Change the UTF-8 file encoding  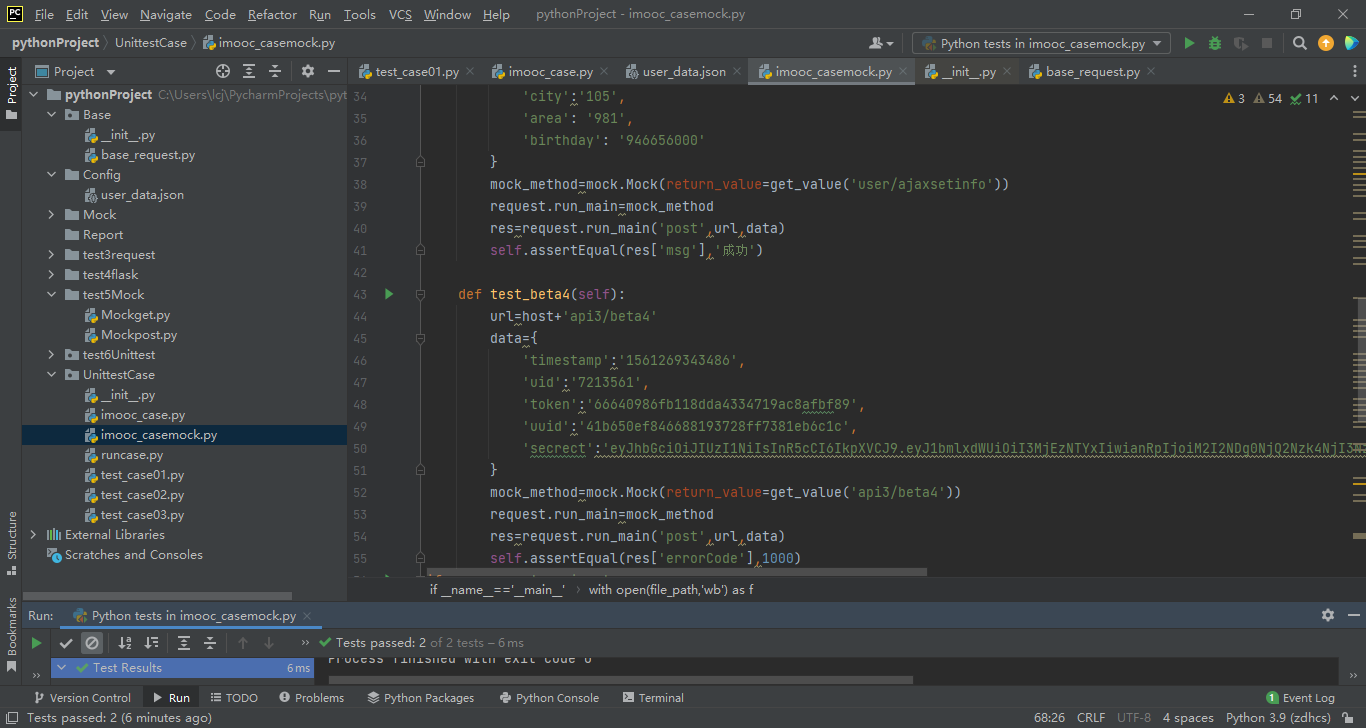pyautogui.click(x=1134, y=718)
